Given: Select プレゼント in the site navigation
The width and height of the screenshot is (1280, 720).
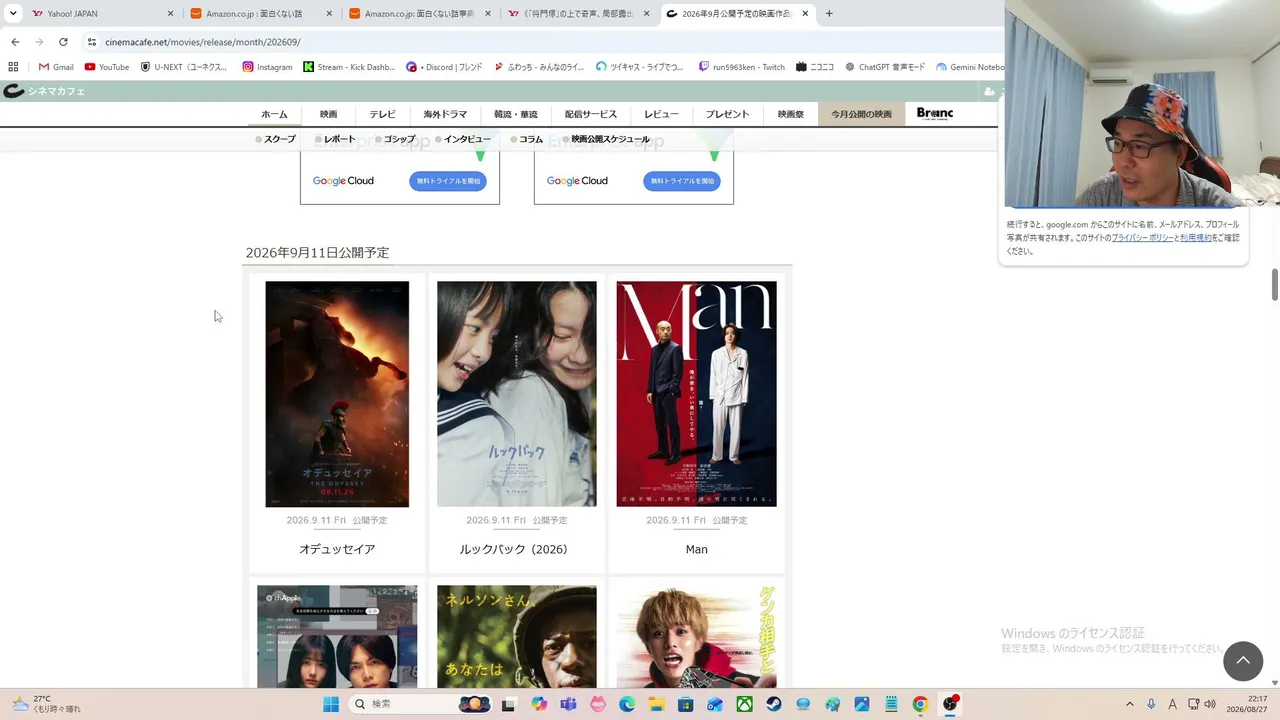Looking at the screenshot, I should coord(727,114).
